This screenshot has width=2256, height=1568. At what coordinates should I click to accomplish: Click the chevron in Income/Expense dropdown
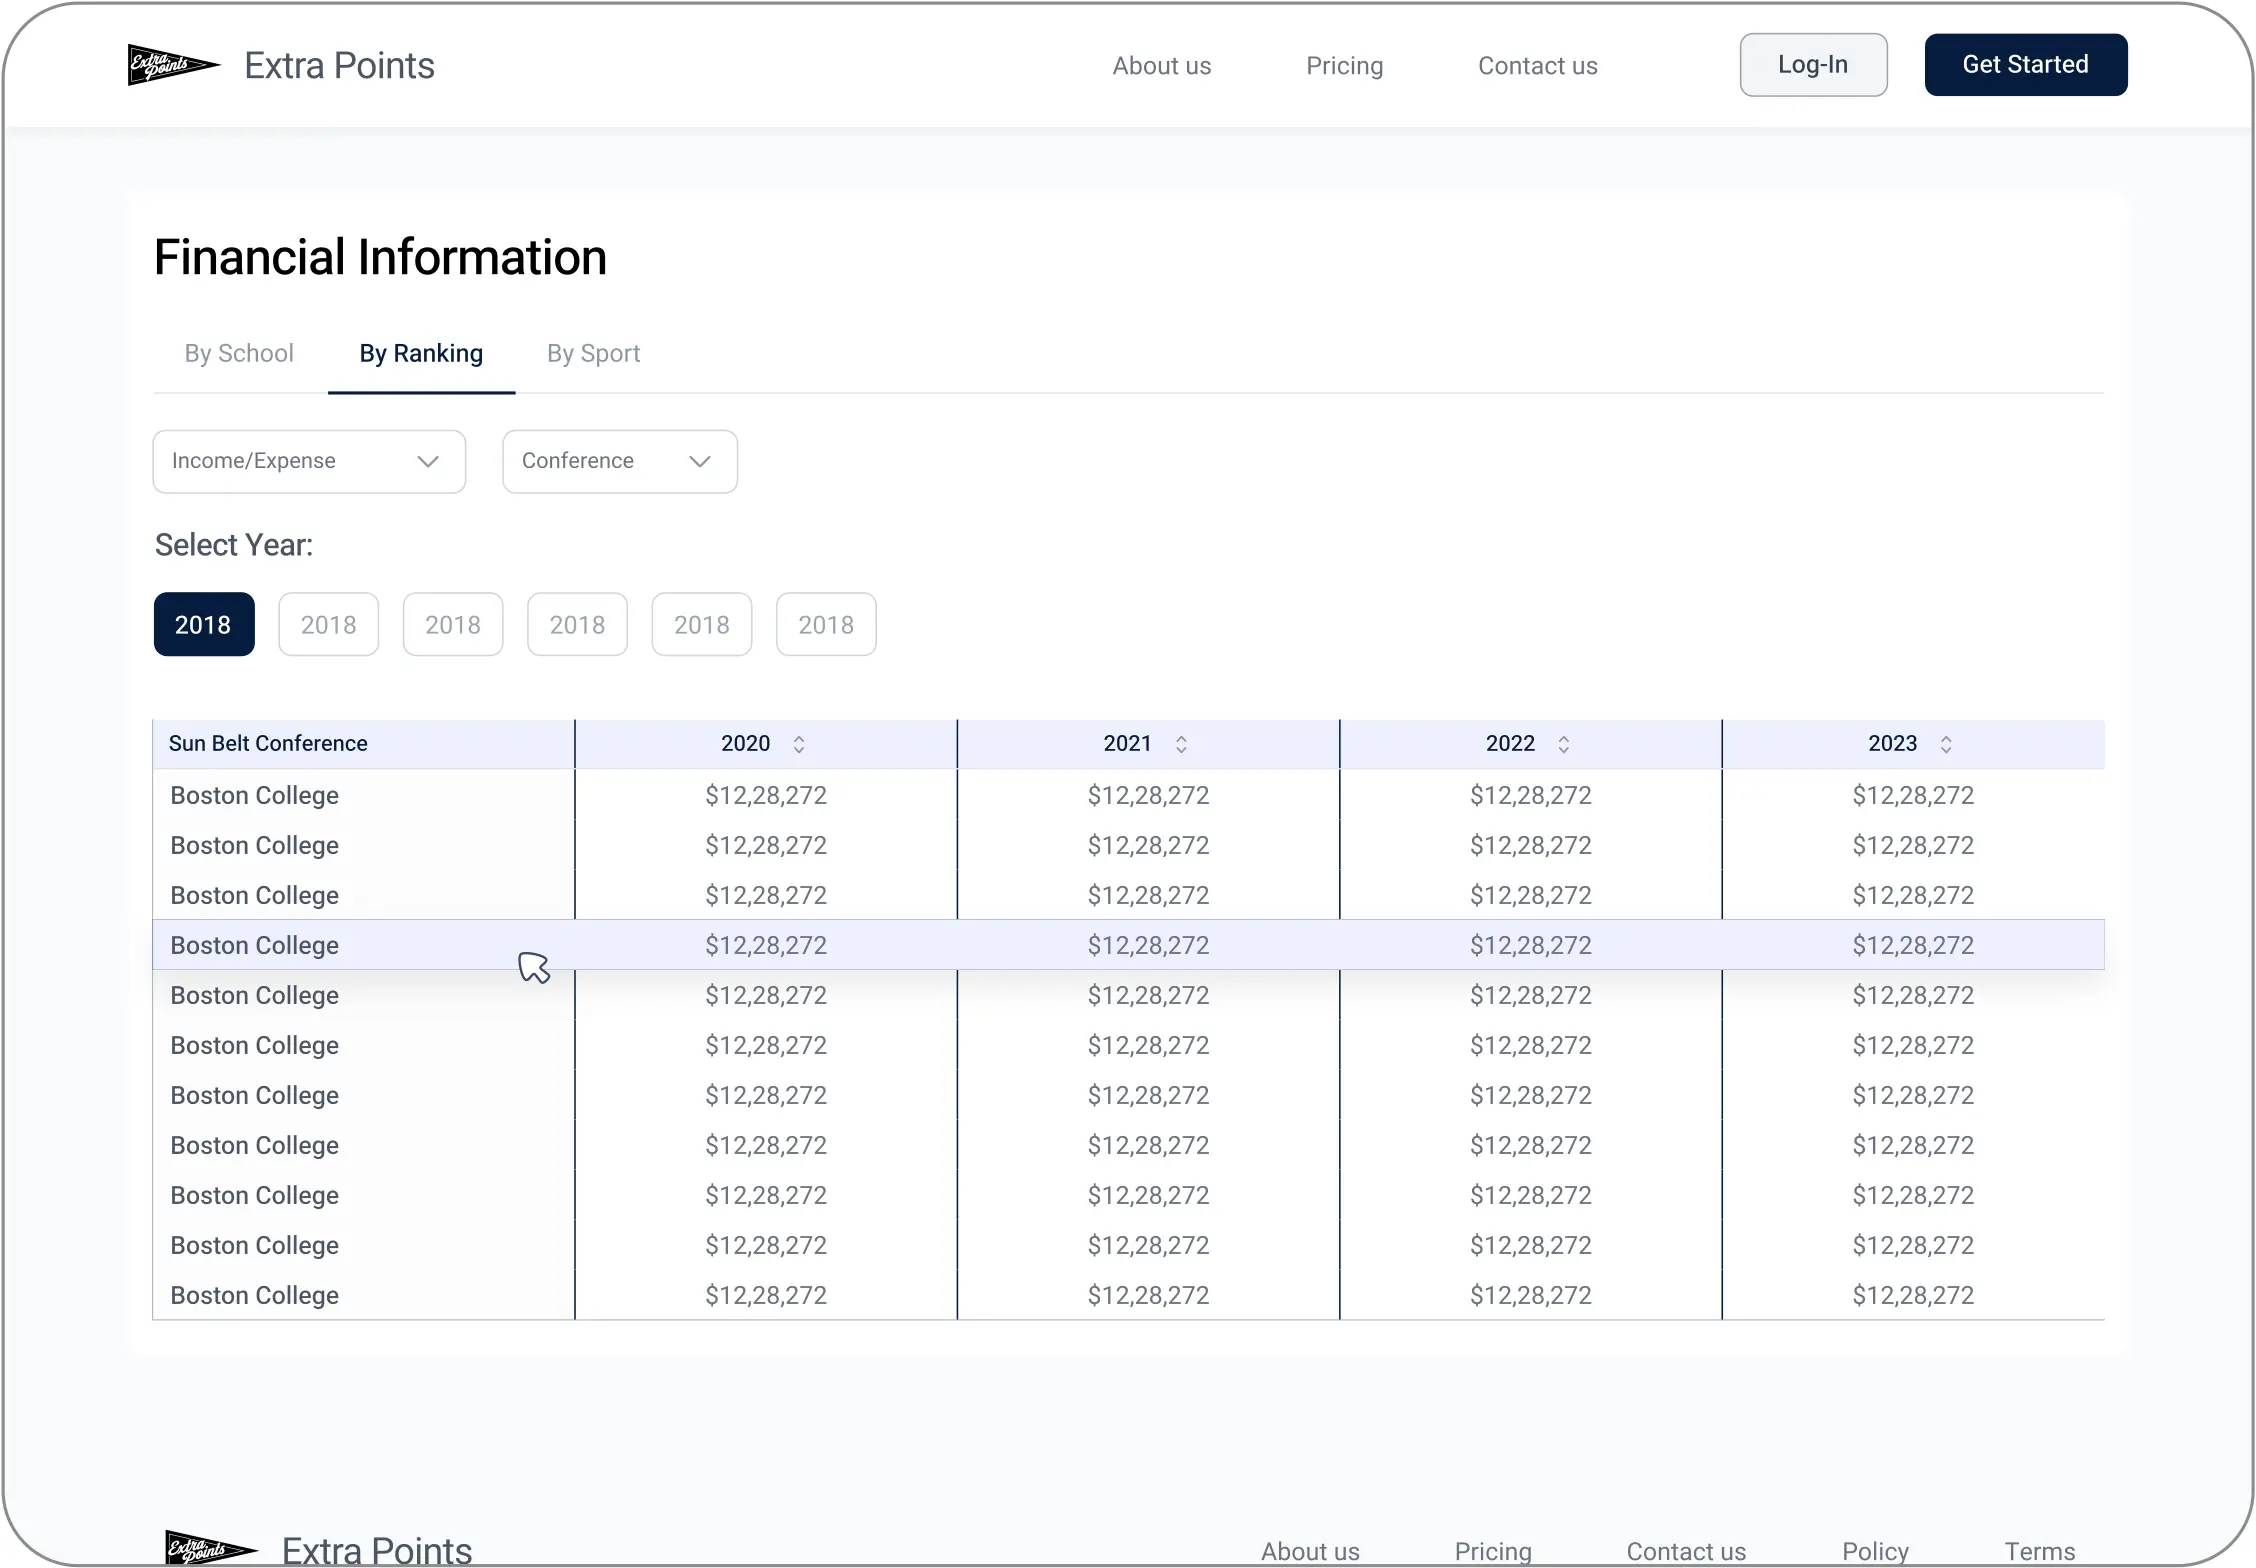(x=428, y=461)
